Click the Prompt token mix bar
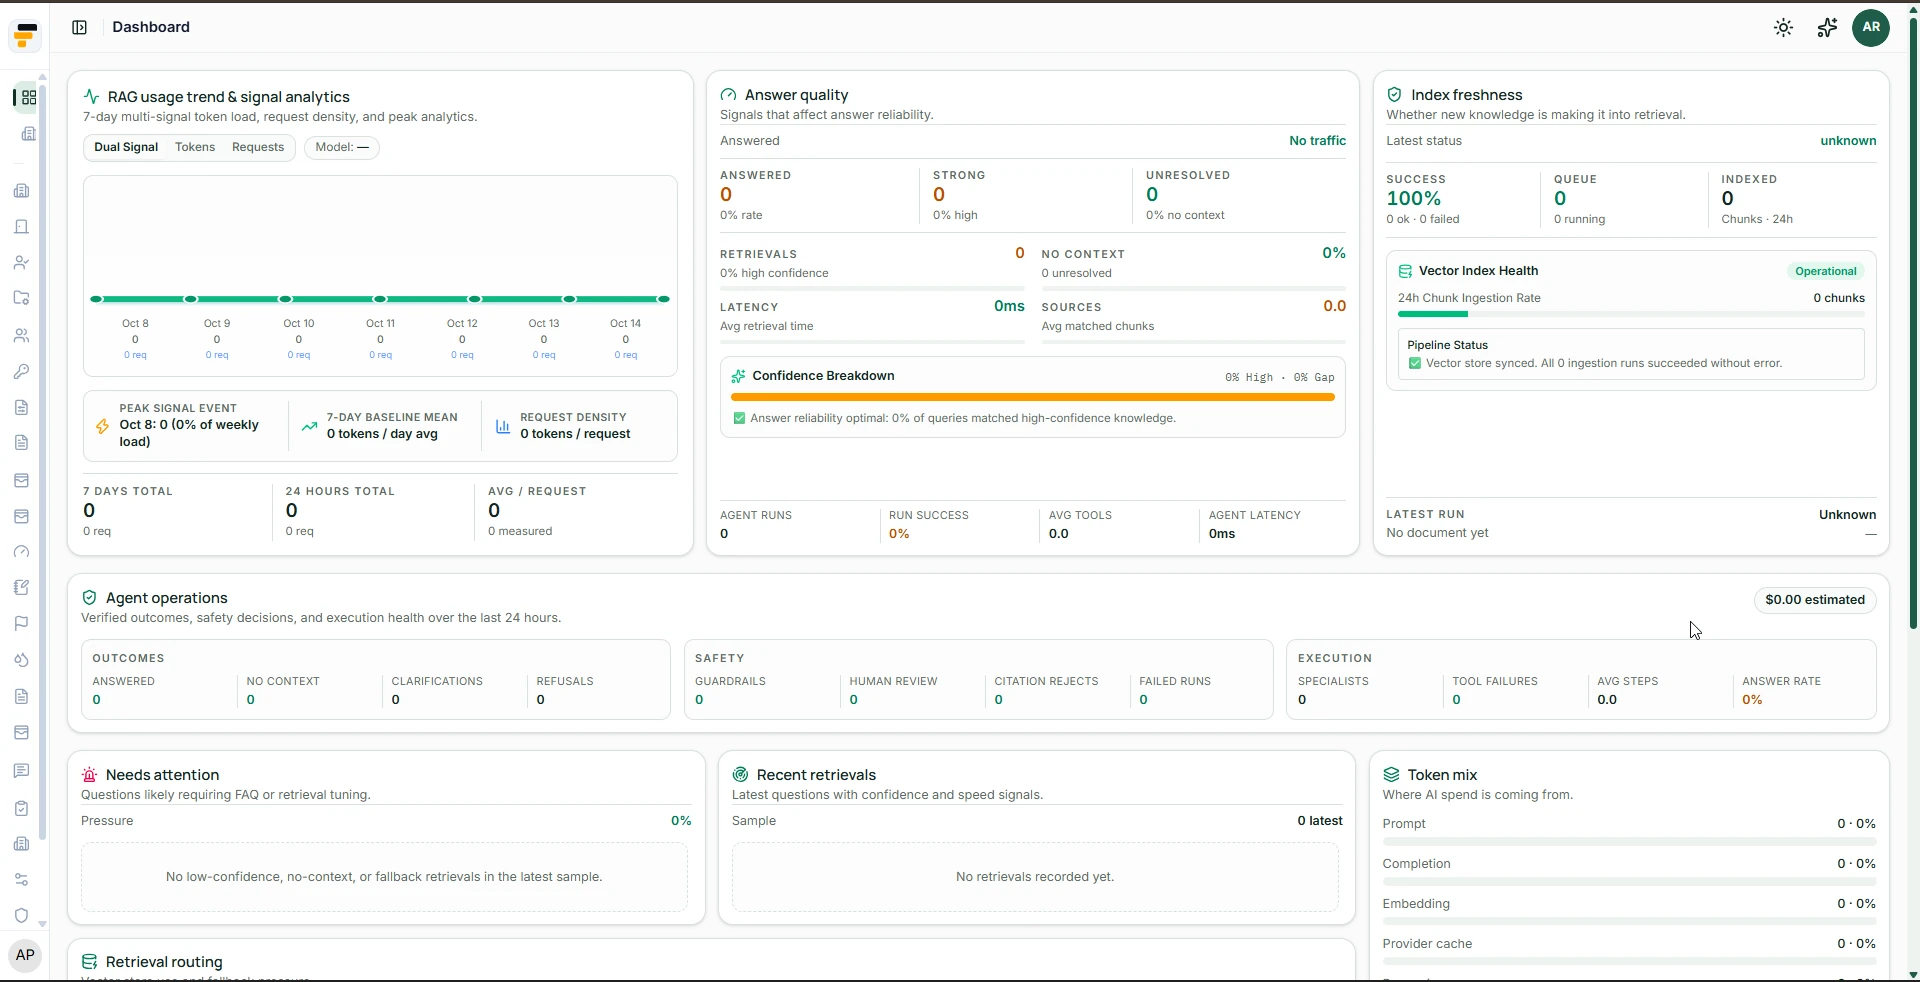Image resolution: width=1920 pixels, height=982 pixels. click(1629, 842)
